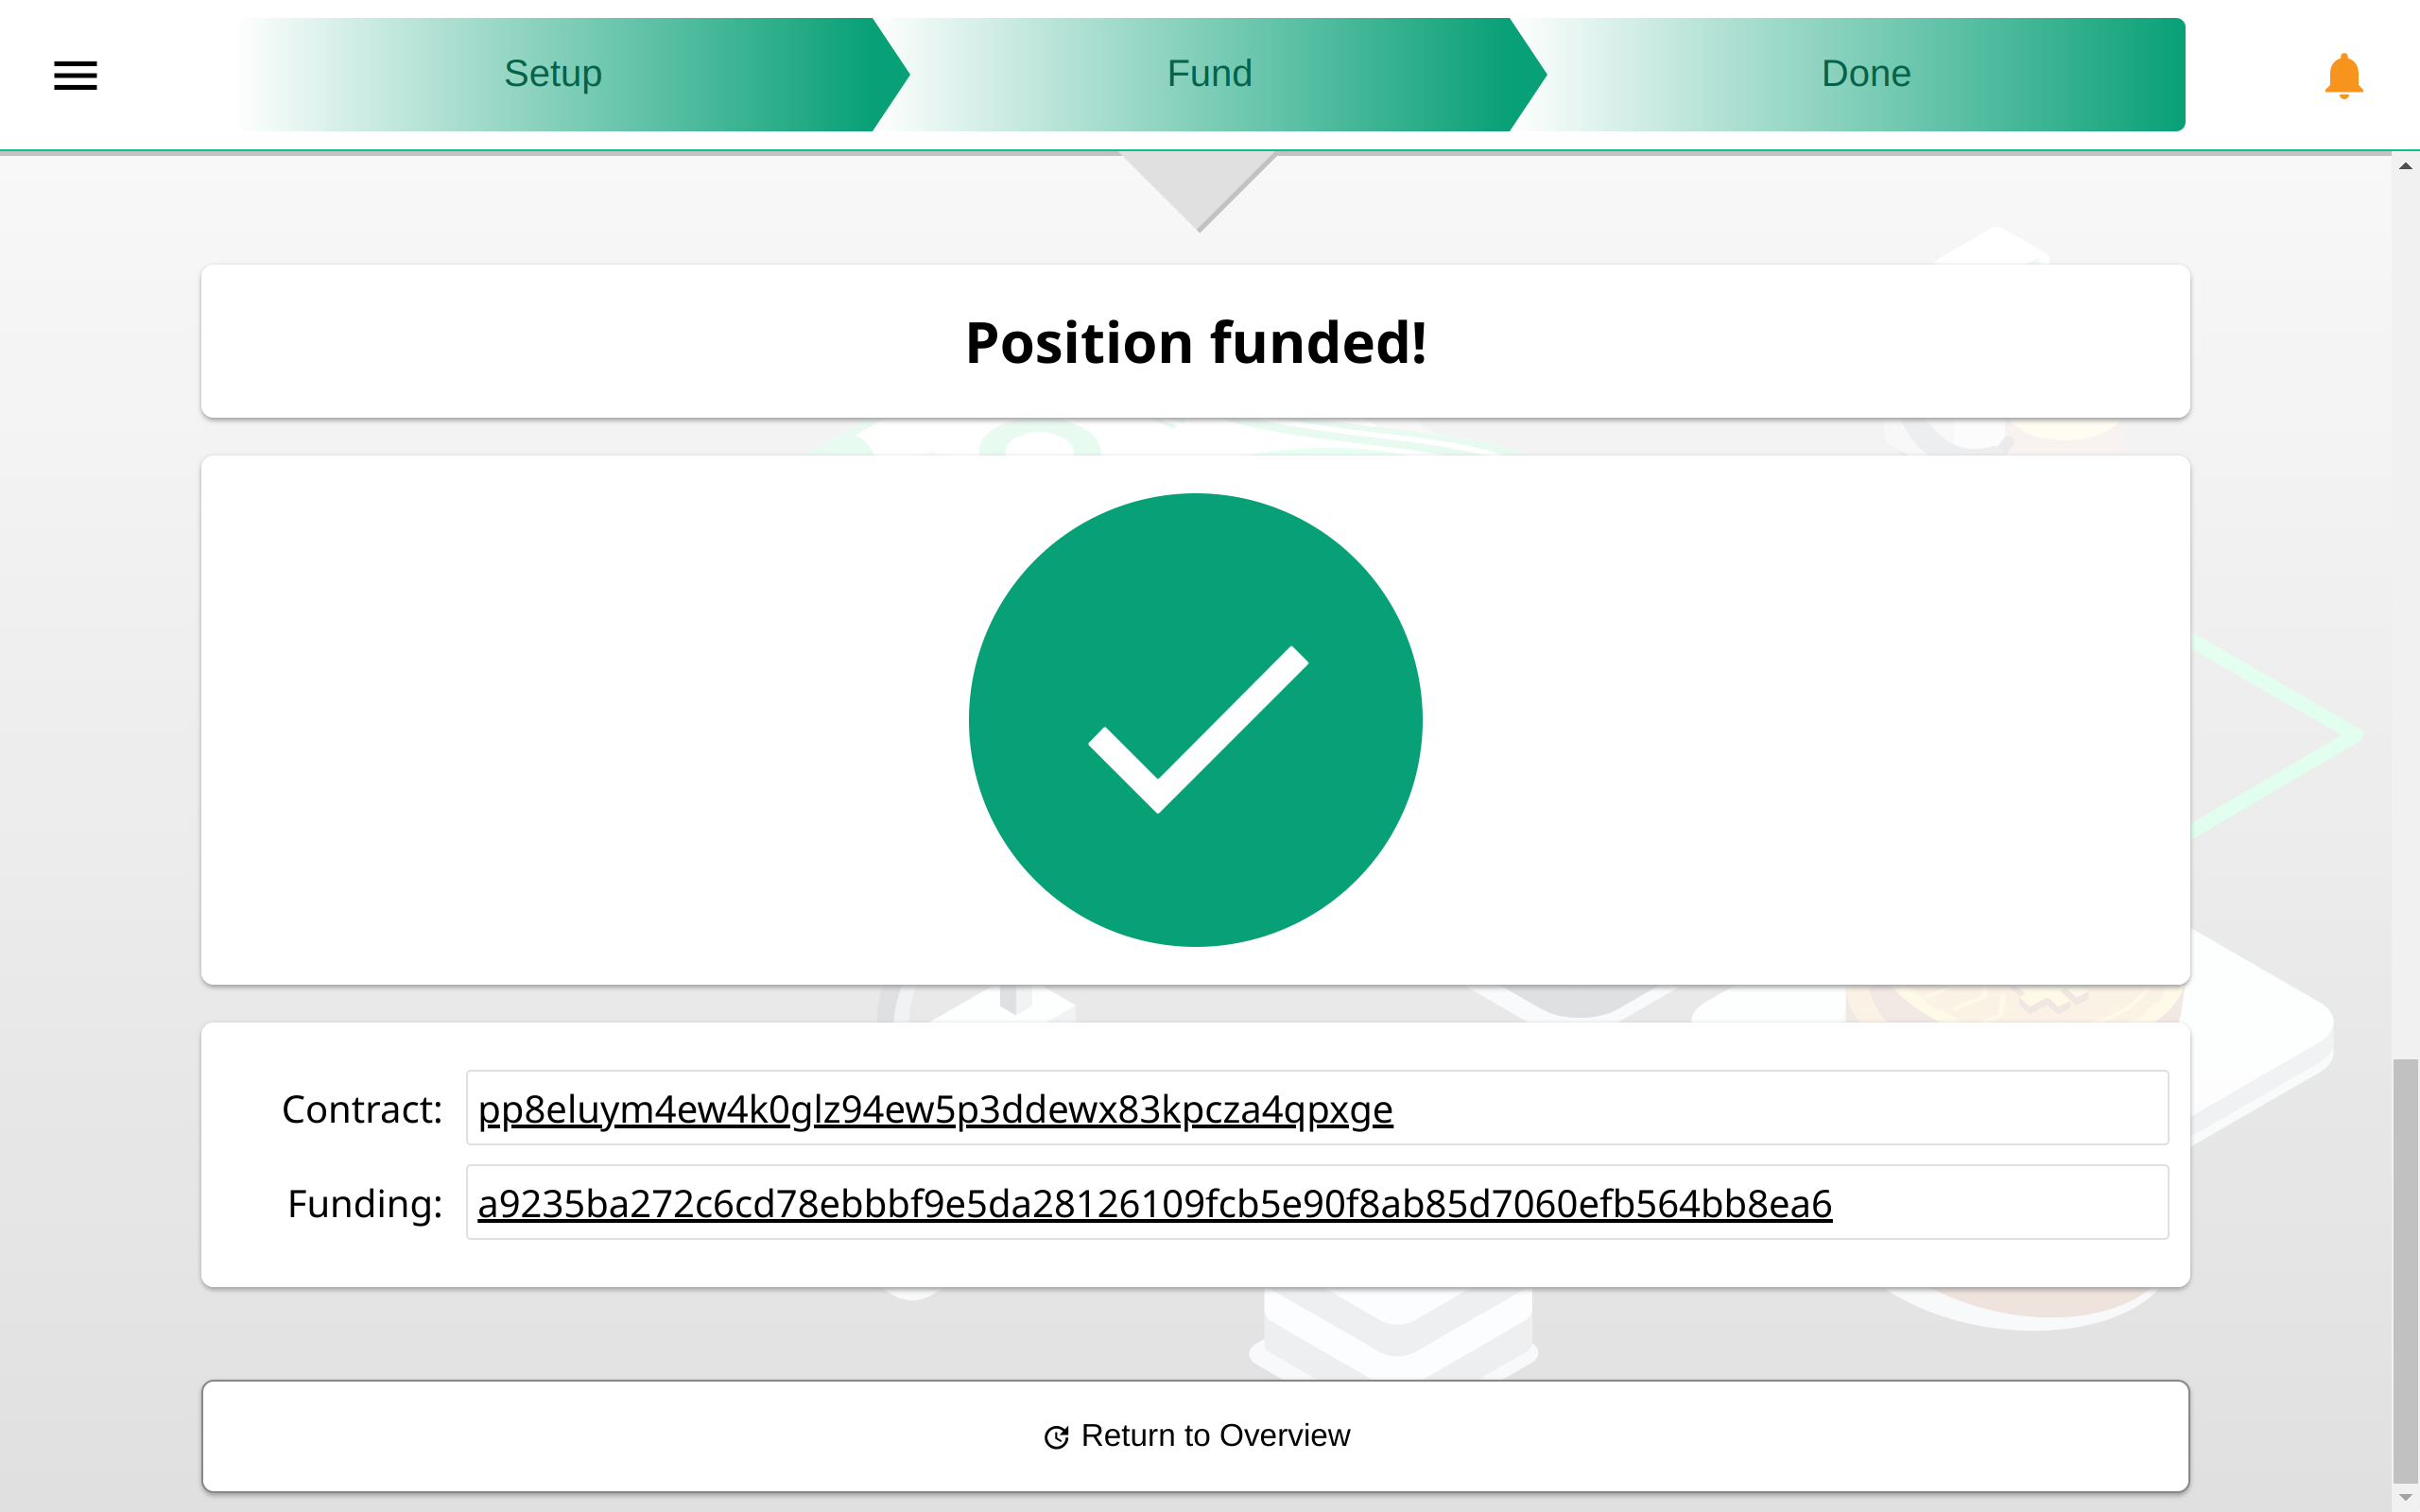This screenshot has height=1512, width=2420.
Task: Click the Position funded! heading
Action: [1195, 343]
